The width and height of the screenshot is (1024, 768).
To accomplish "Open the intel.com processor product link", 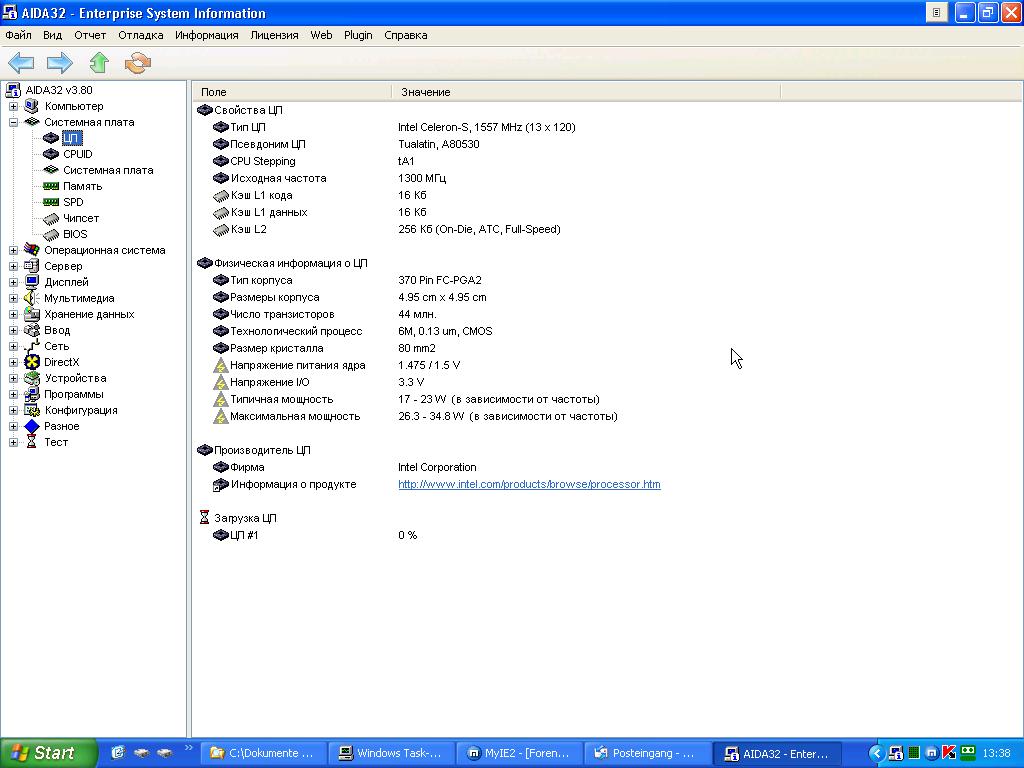I will (529, 484).
